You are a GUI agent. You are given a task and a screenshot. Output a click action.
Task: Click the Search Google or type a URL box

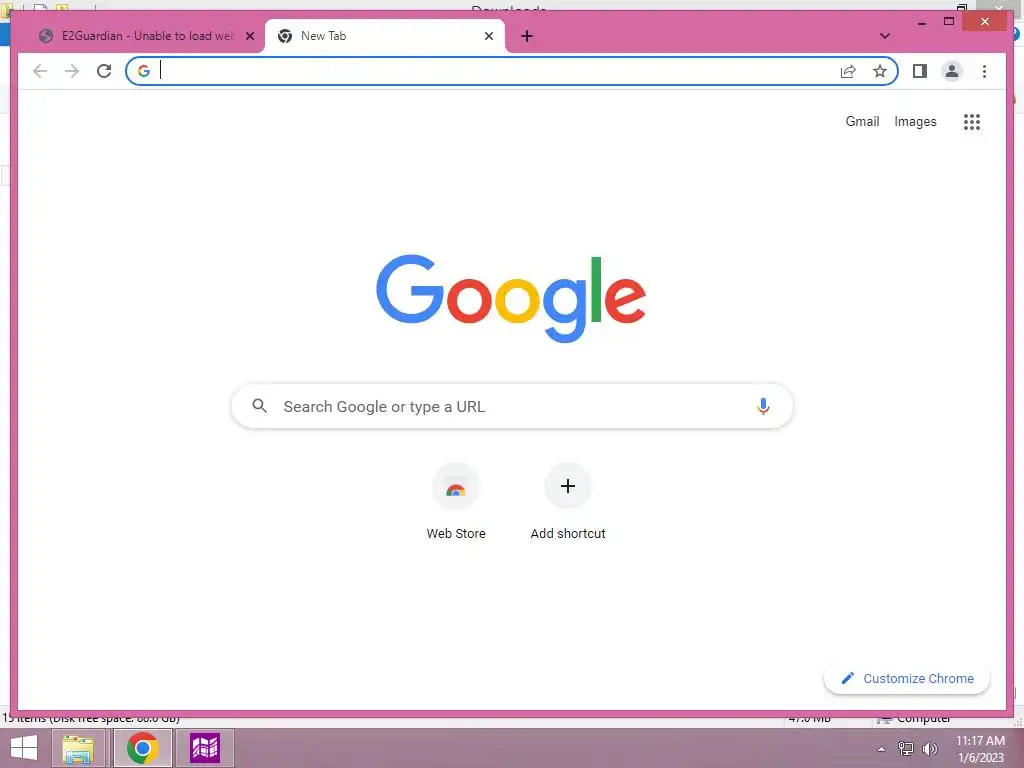tap(512, 406)
